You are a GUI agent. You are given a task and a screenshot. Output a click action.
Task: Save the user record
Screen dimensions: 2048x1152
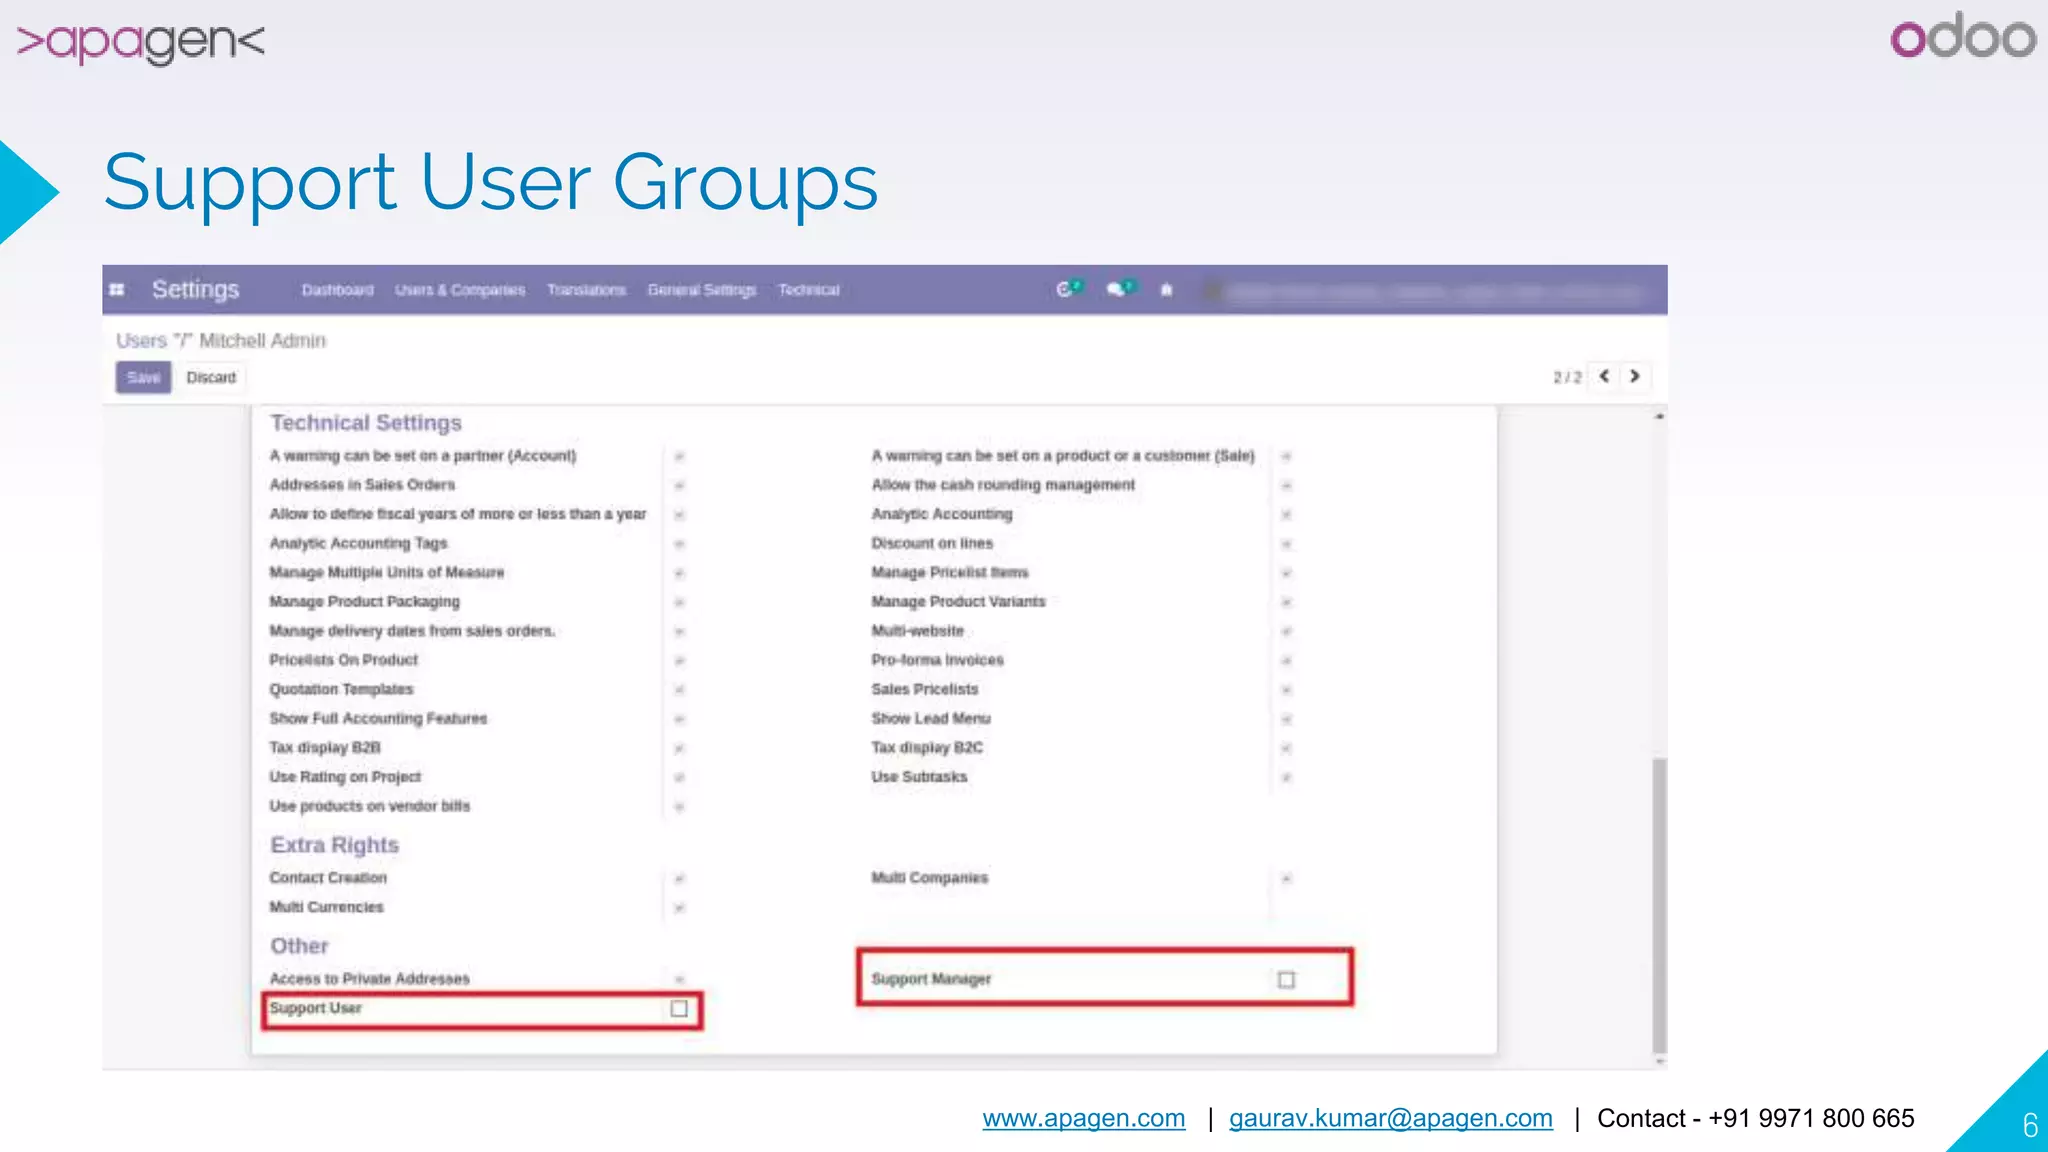143,377
